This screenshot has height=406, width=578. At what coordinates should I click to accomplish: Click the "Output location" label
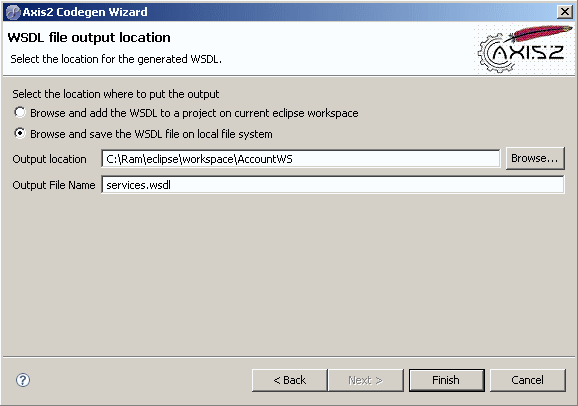point(49,159)
